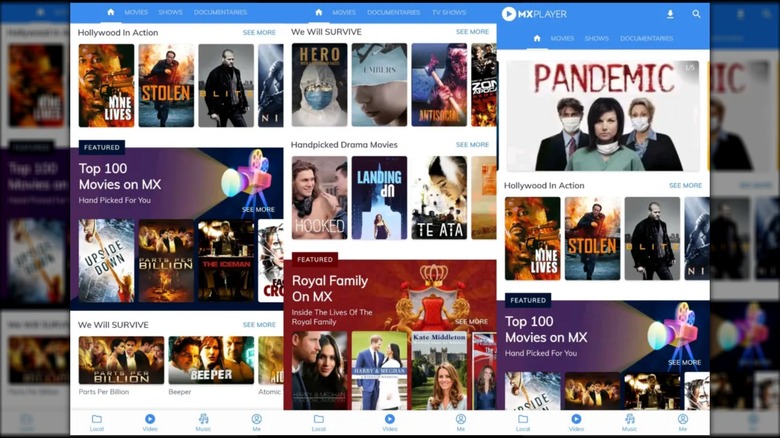Image resolution: width=780 pixels, height=438 pixels.
Task: Open the Hero movie poster
Action: tap(319, 85)
